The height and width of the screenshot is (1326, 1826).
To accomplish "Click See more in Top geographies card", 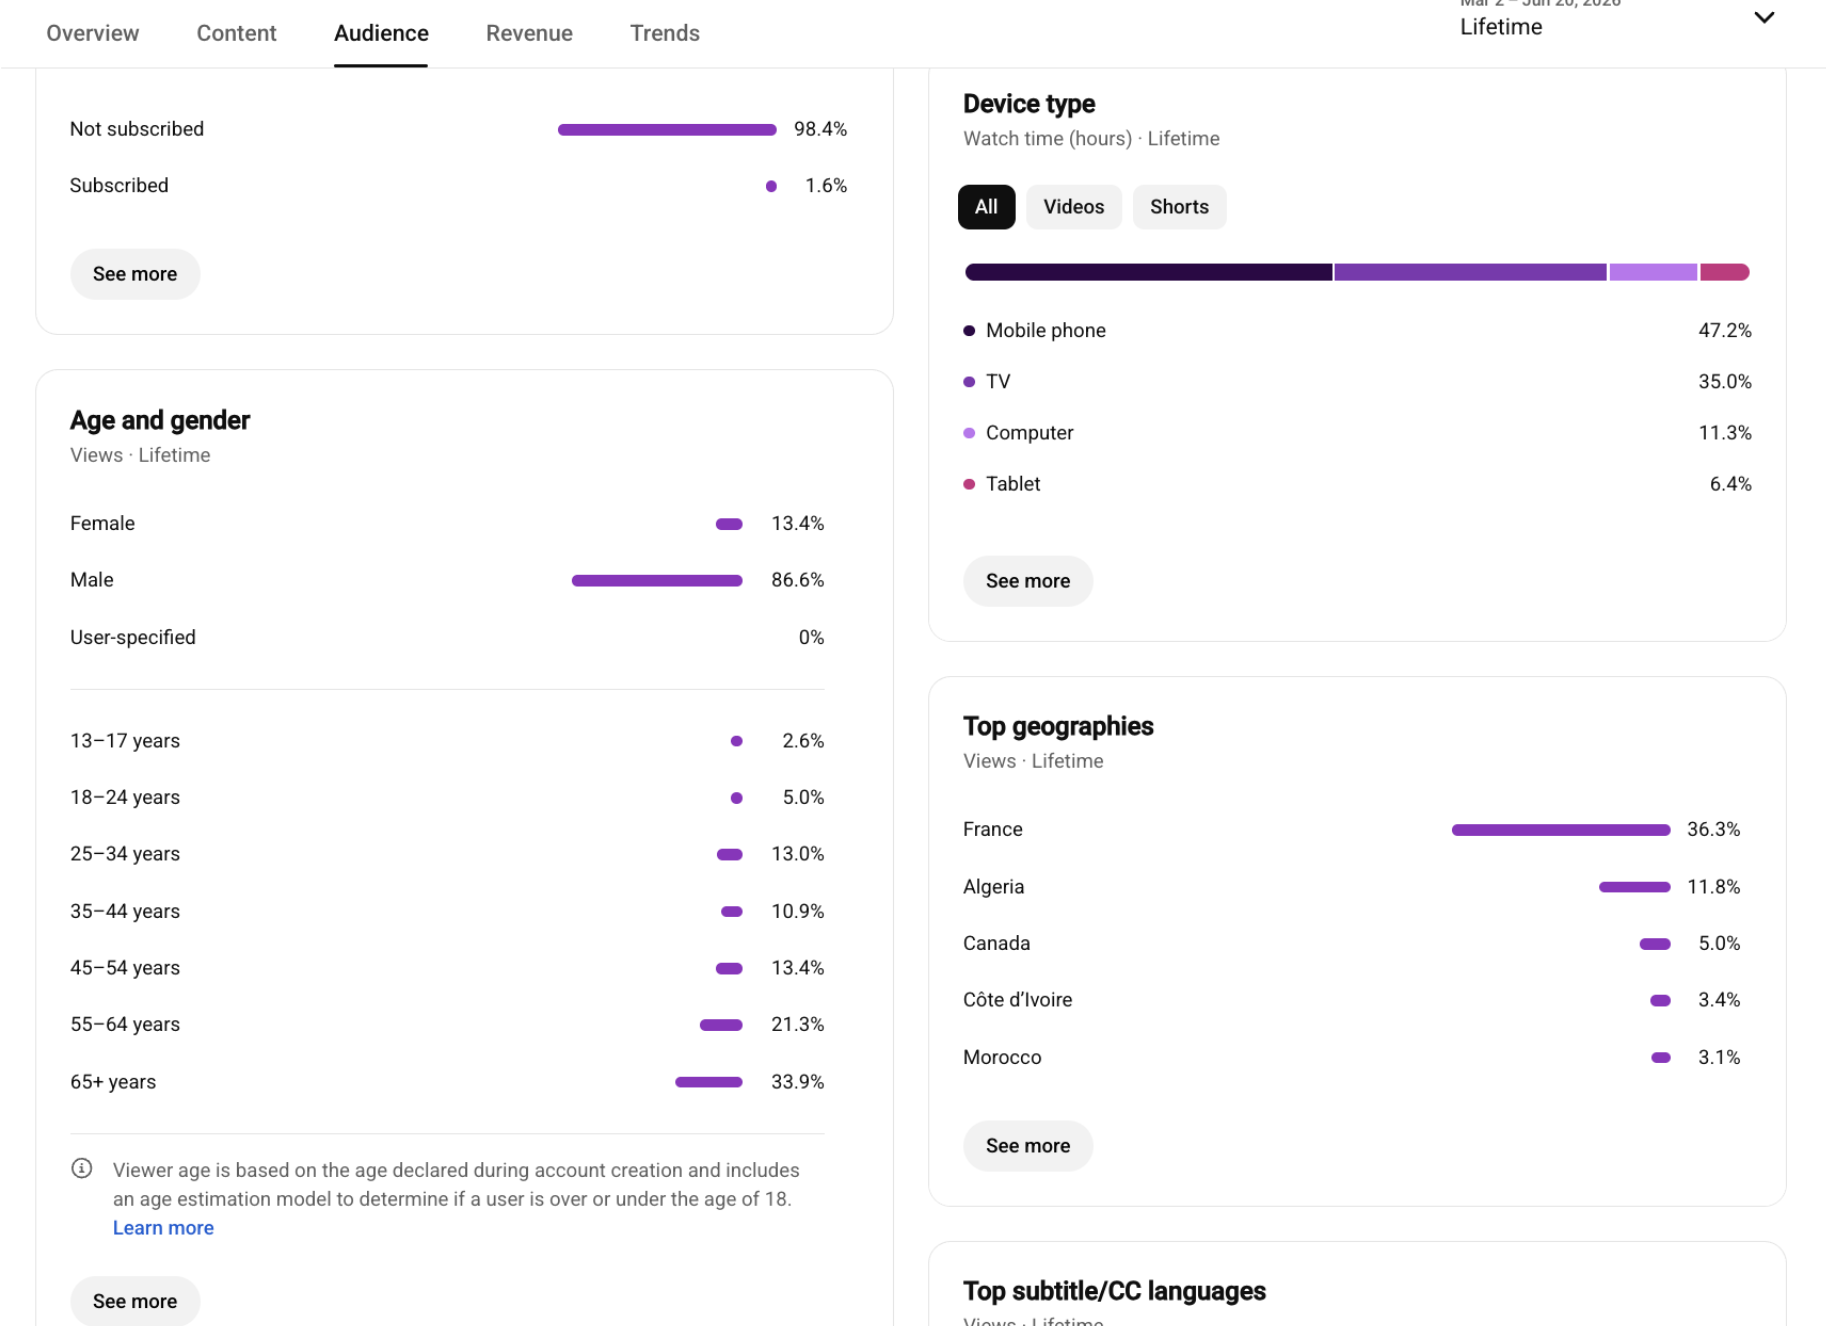I will (1028, 1146).
